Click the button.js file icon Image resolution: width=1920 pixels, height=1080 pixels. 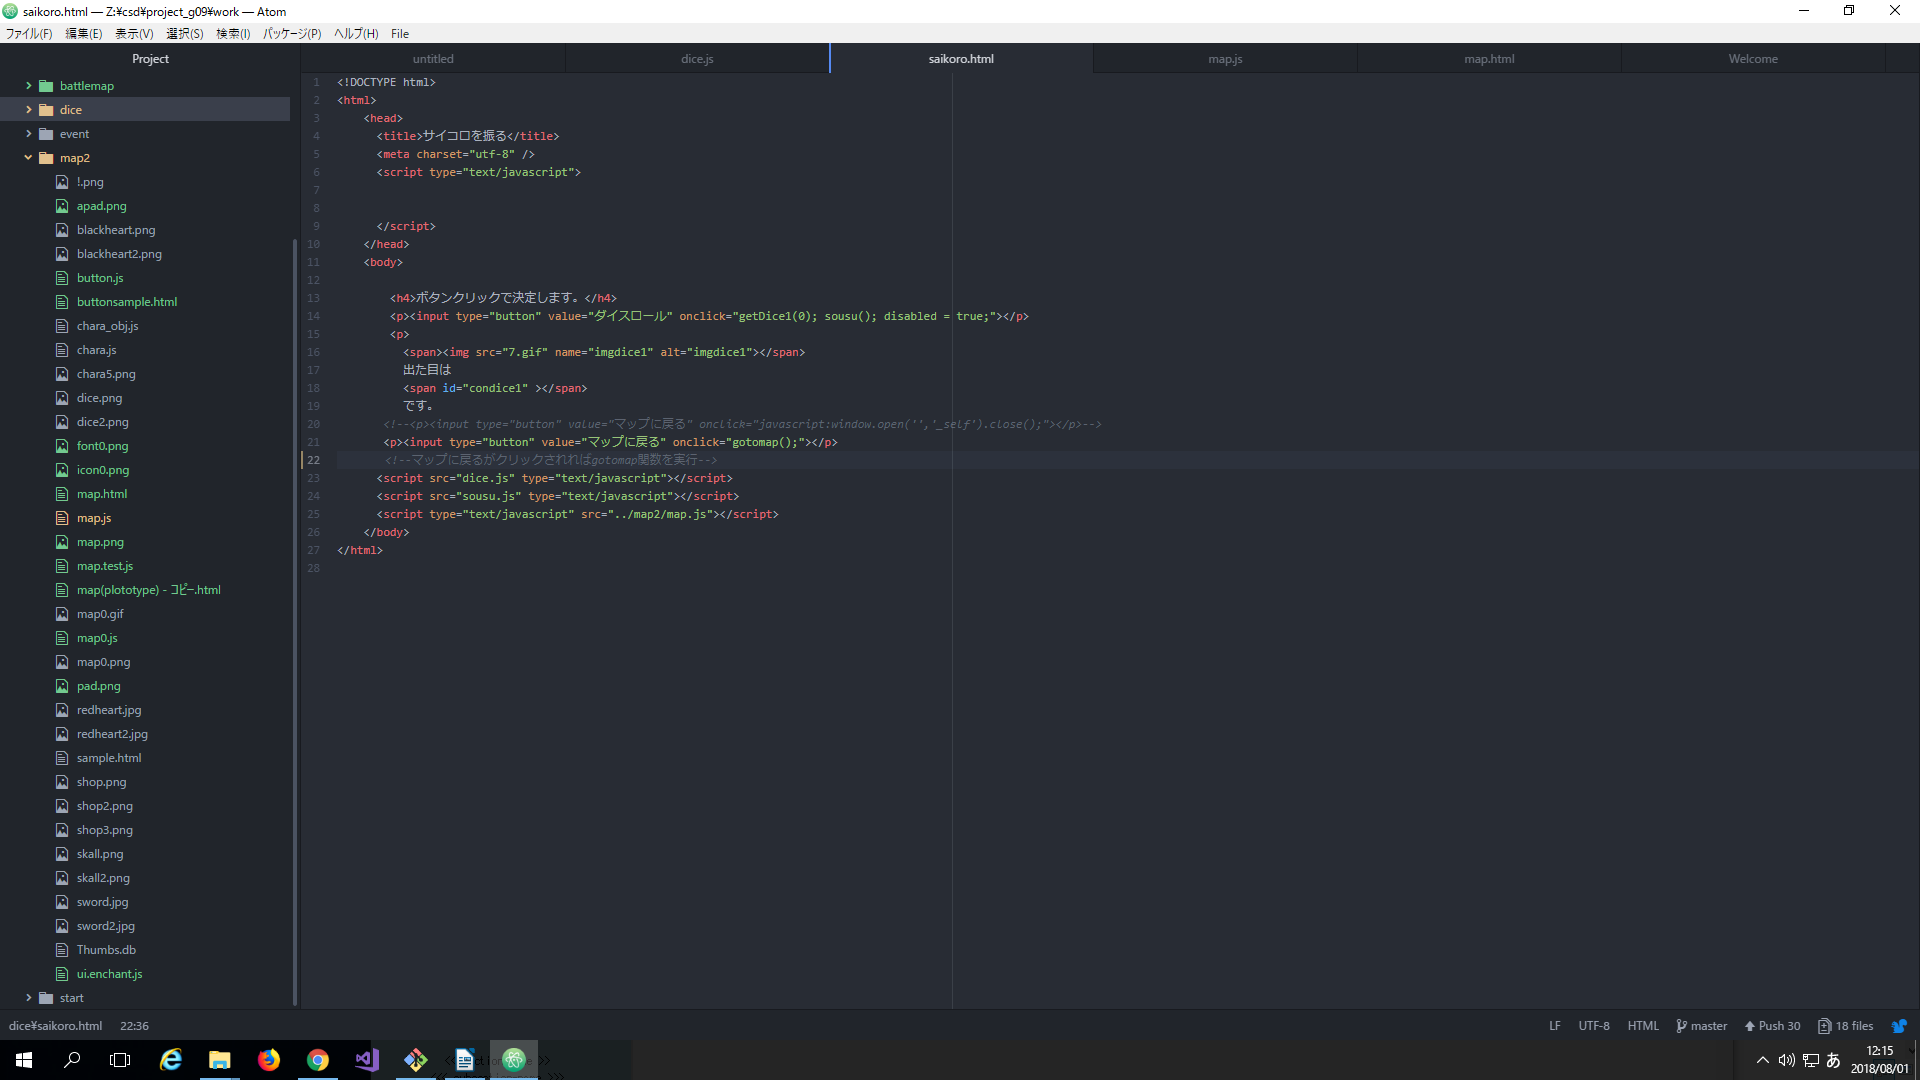point(62,278)
